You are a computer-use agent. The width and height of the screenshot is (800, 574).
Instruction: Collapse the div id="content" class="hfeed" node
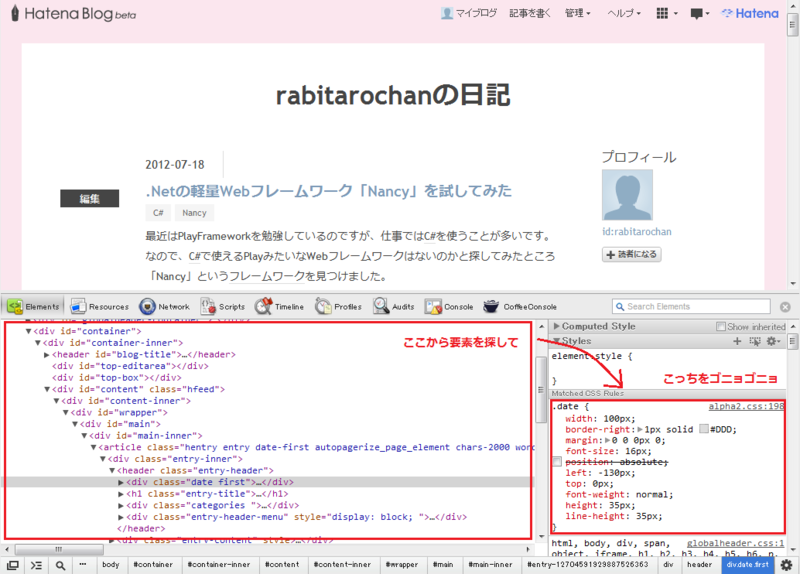pyautogui.click(x=47, y=389)
